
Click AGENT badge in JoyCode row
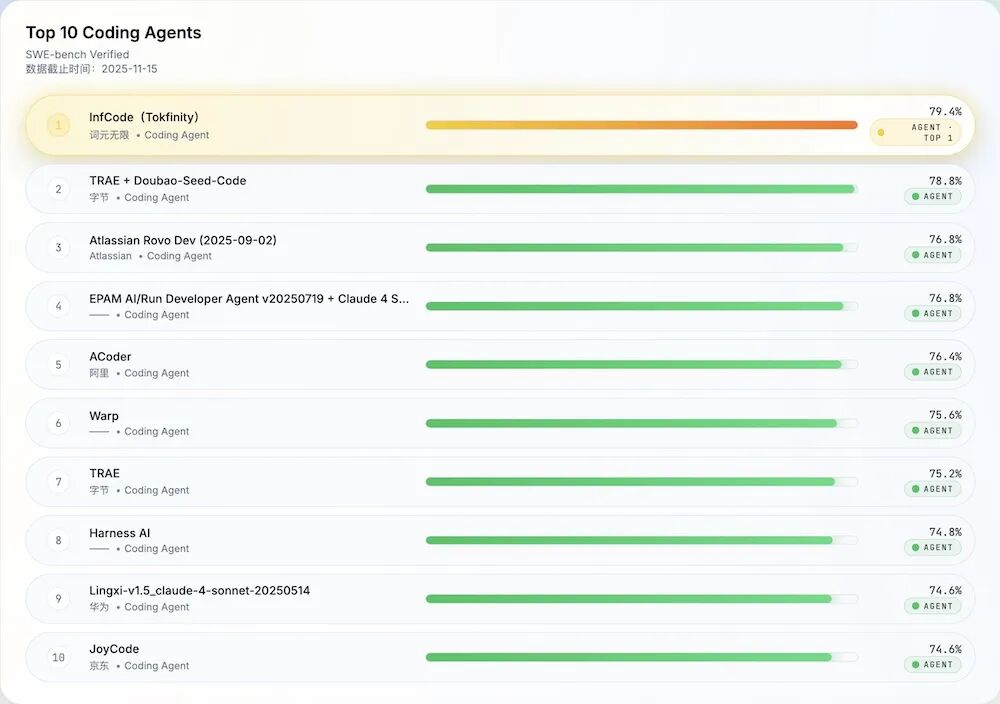pos(932,664)
